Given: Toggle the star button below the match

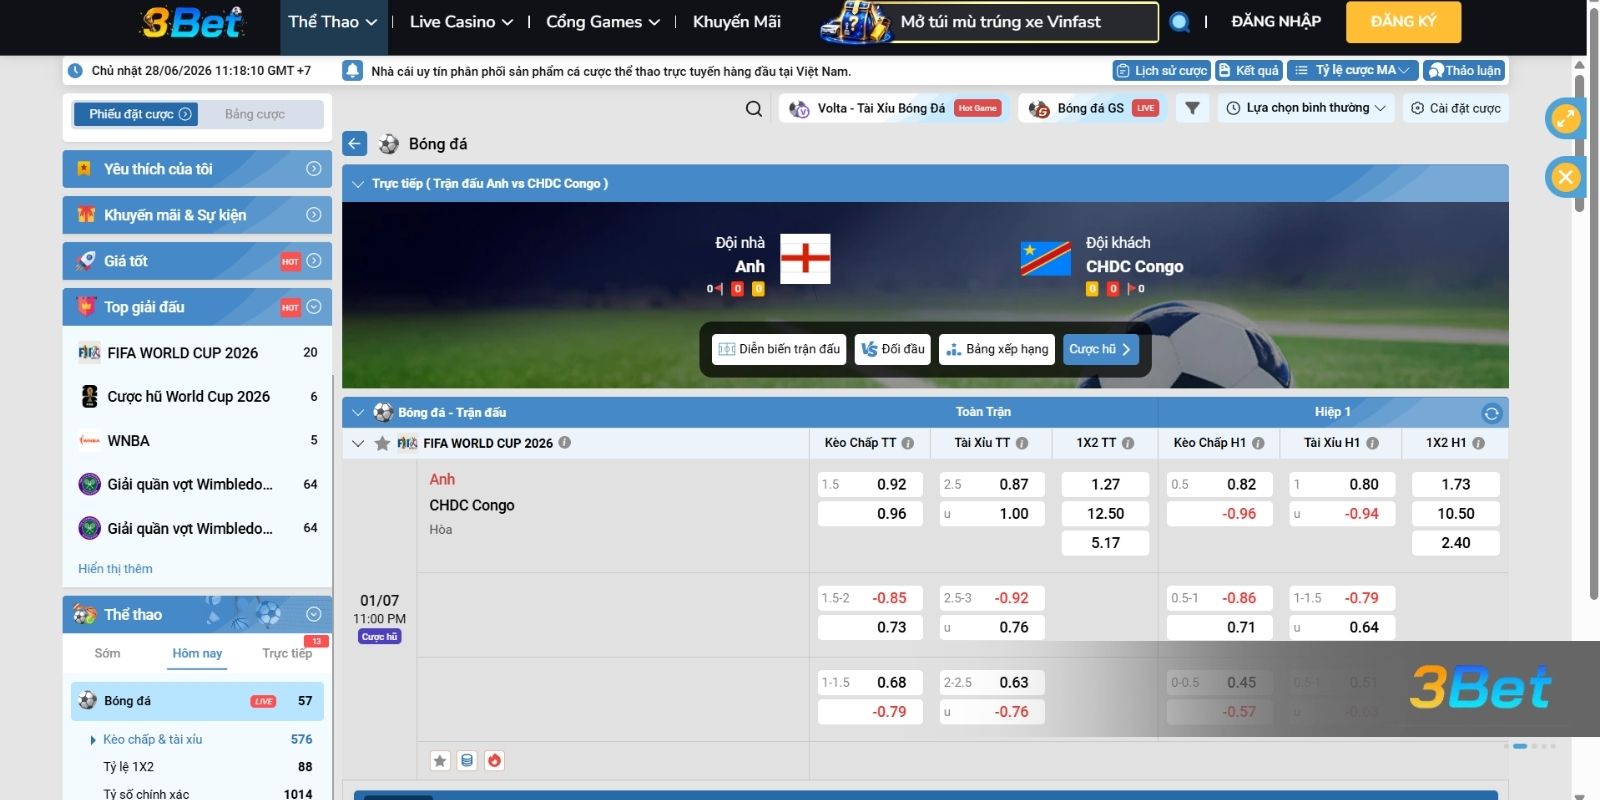Looking at the screenshot, I should pyautogui.click(x=440, y=761).
